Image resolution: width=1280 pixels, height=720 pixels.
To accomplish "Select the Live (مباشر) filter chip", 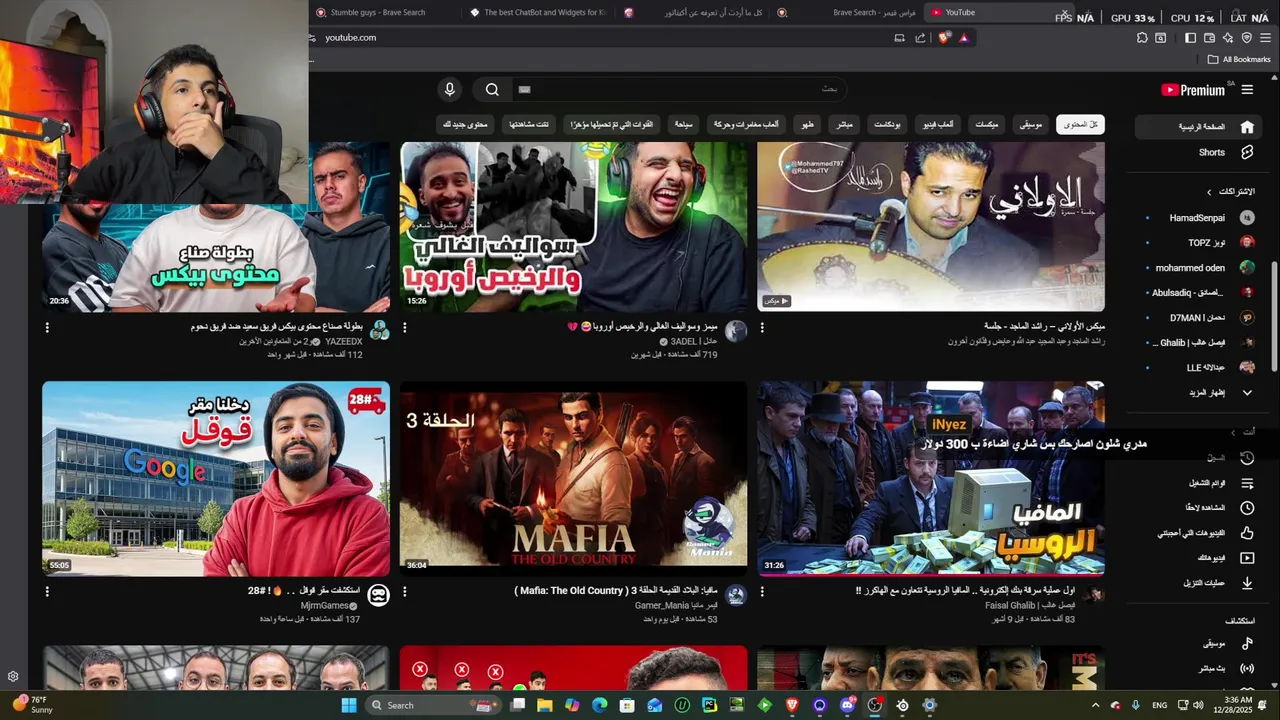I will click(x=844, y=125).
